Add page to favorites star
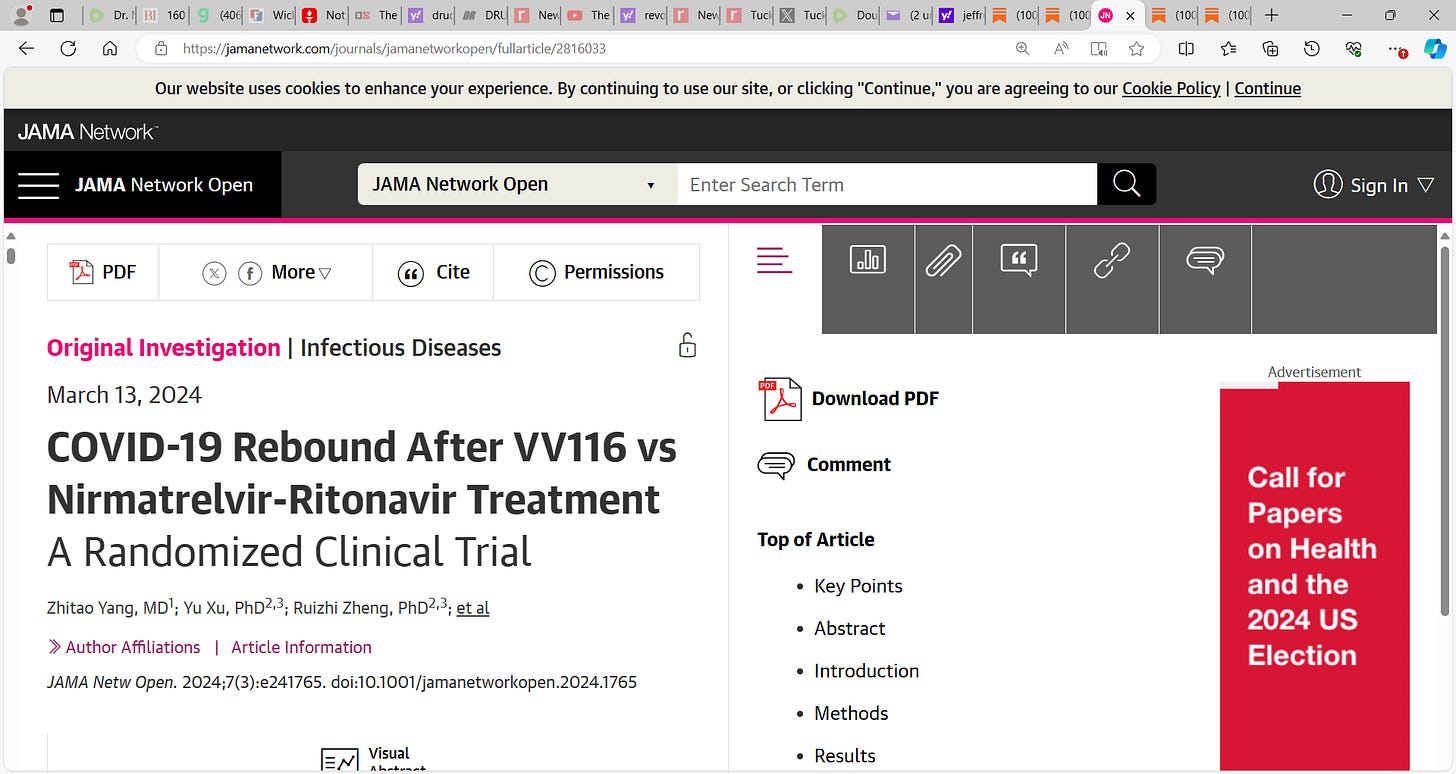The image size is (1456, 774). click(x=1137, y=48)
